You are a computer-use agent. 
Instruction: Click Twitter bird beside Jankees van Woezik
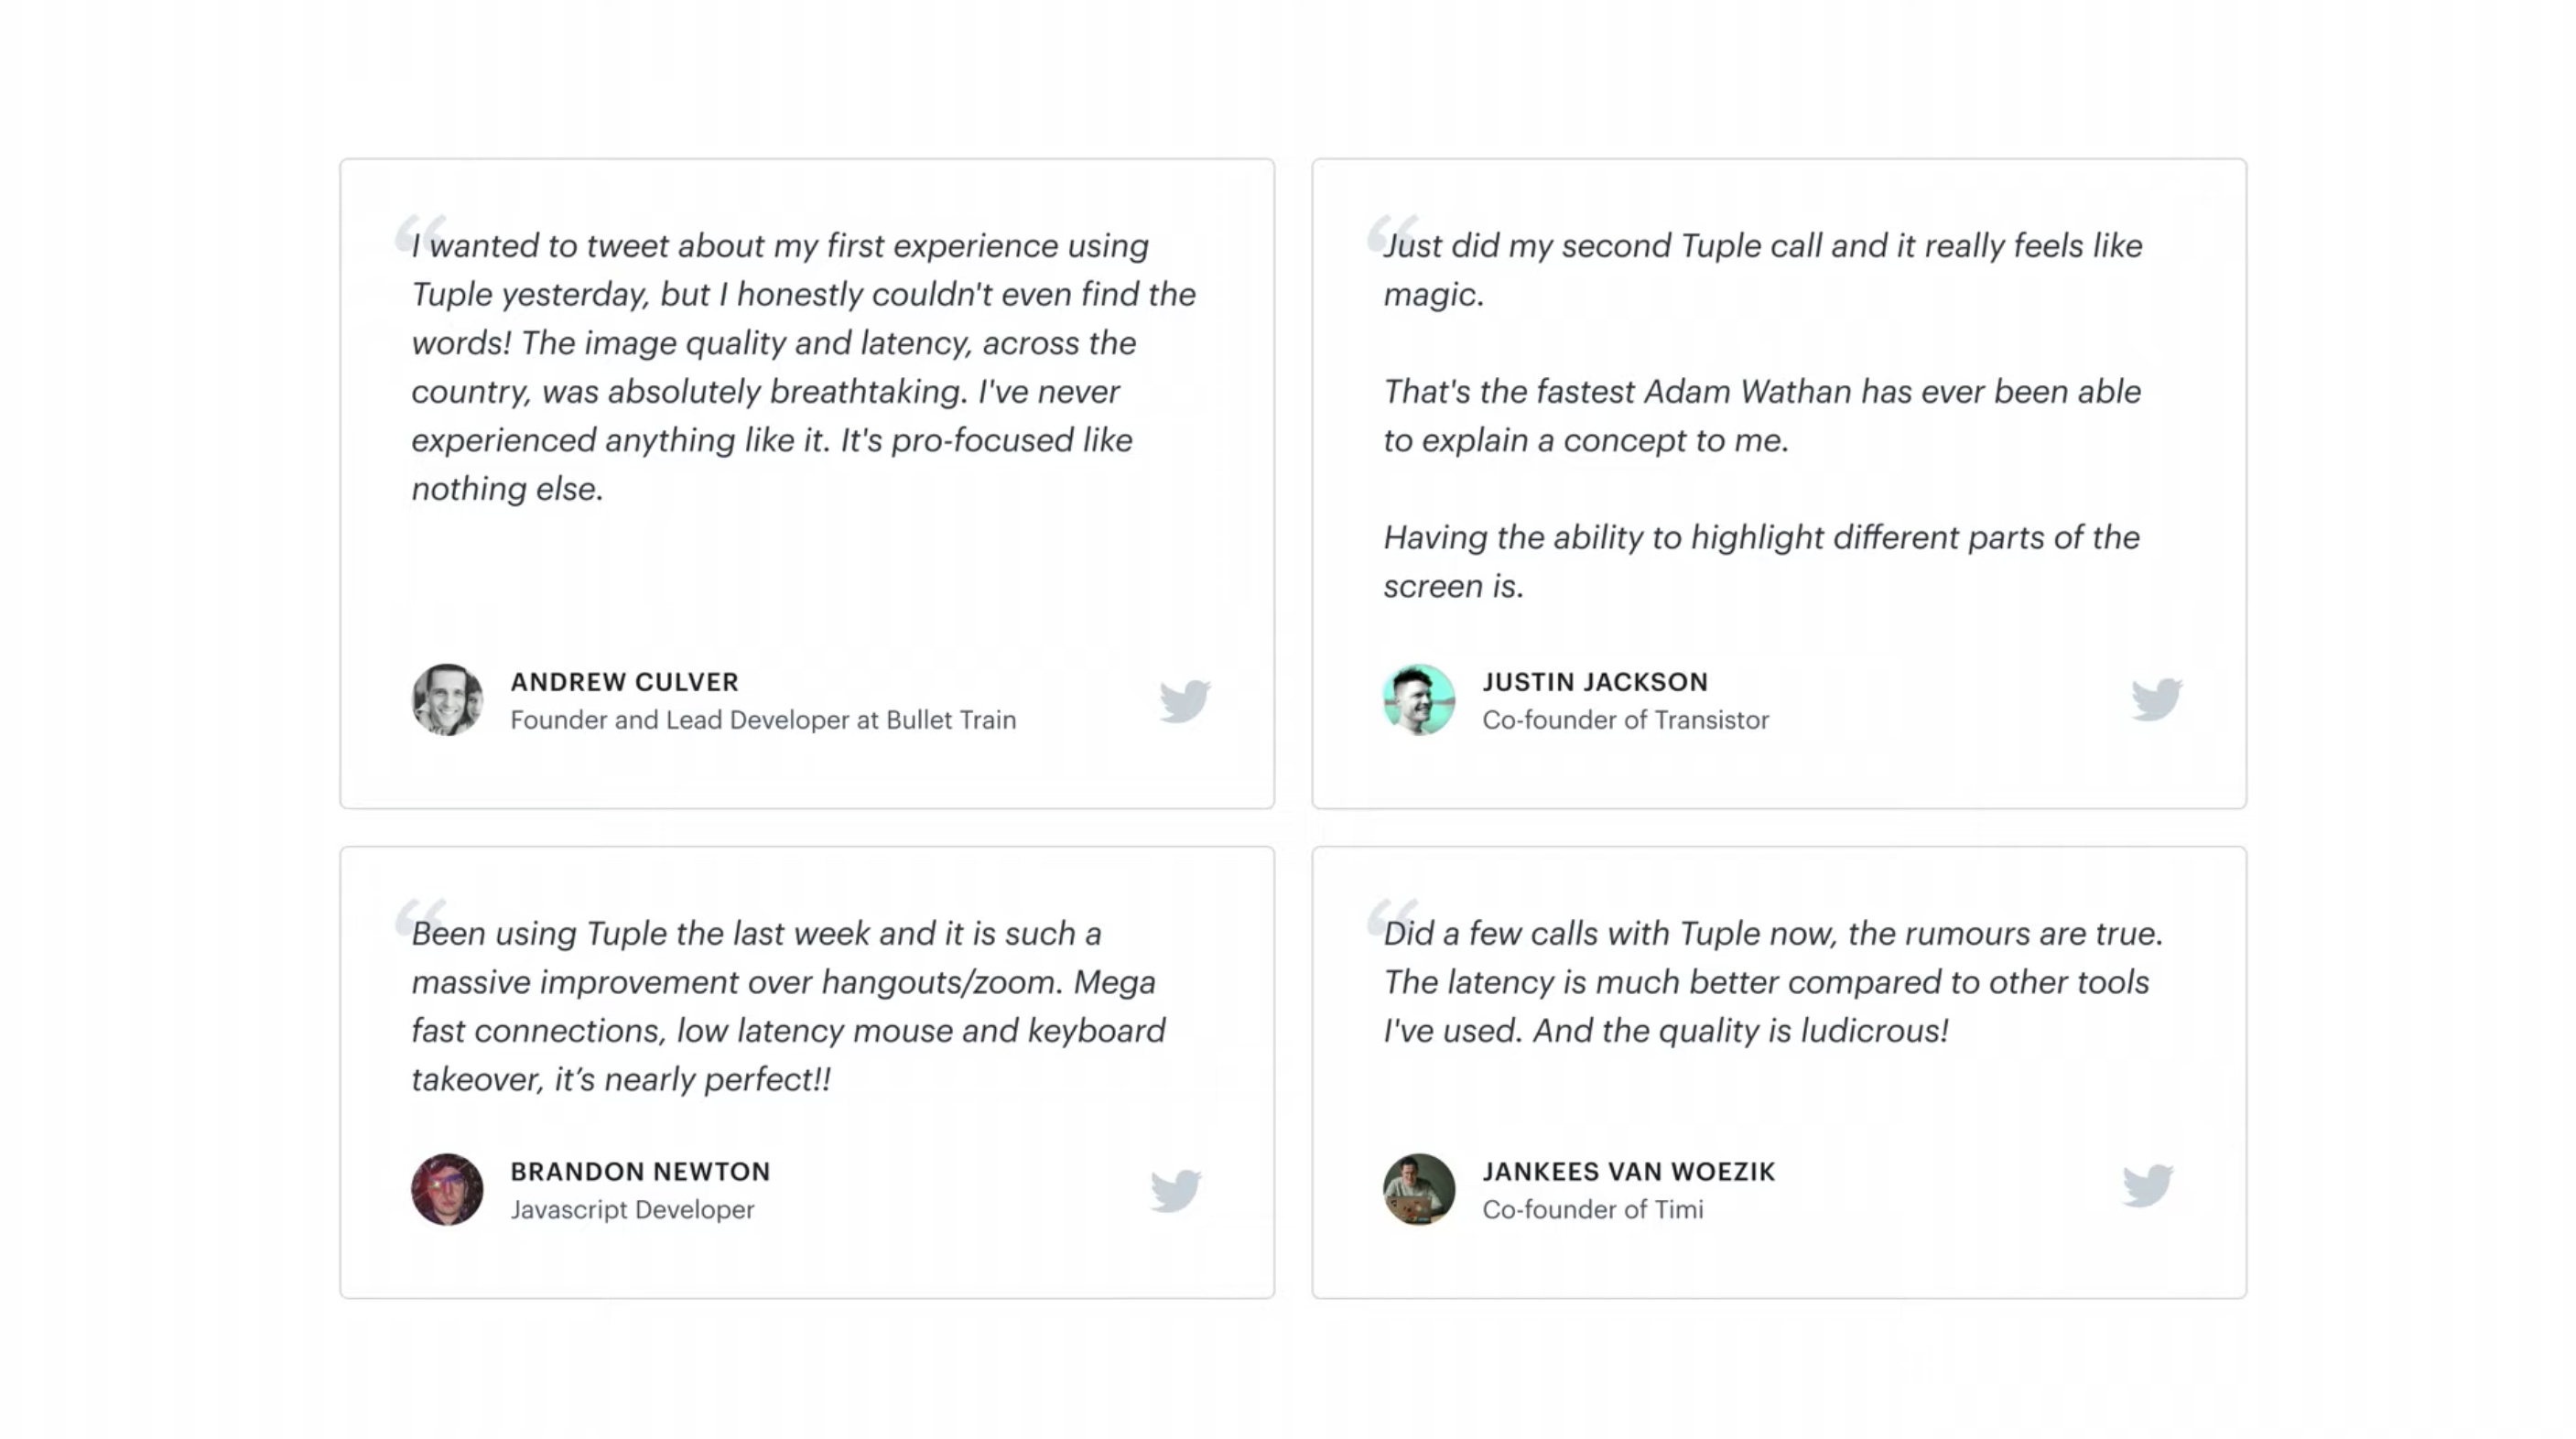[2147, 1185]
